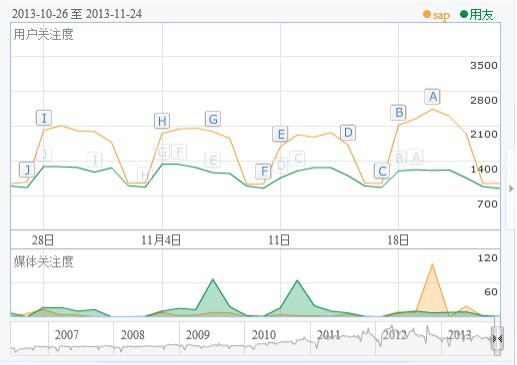Click the 60 media axis value
This screenshot has width=517, height=365.
point(491,292)
